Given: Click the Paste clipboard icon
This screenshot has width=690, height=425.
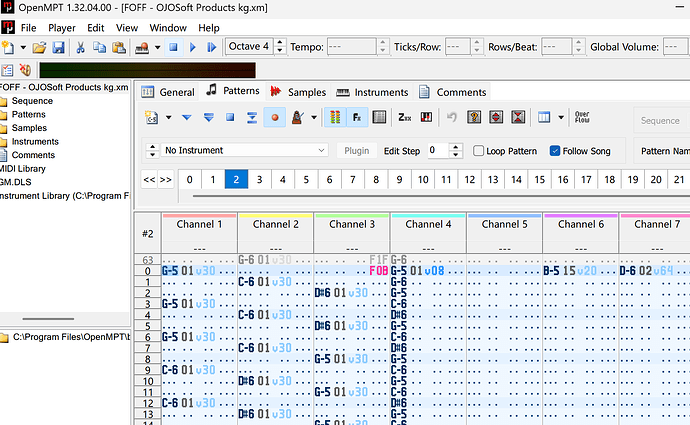Looking at the screenshot, I should [x=119, y=47].
